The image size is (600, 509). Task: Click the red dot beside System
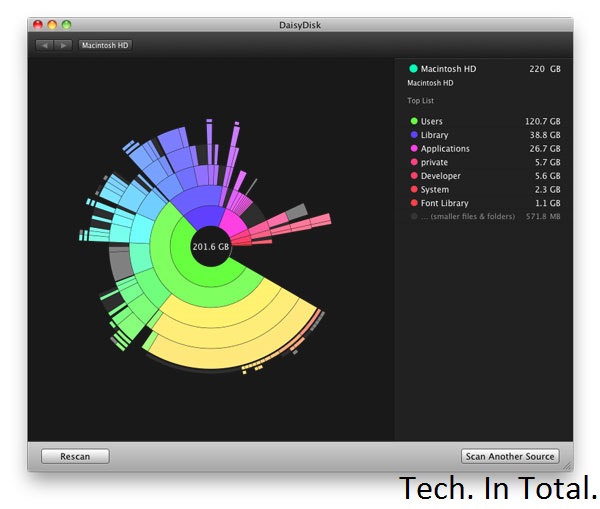pos(414,189)
